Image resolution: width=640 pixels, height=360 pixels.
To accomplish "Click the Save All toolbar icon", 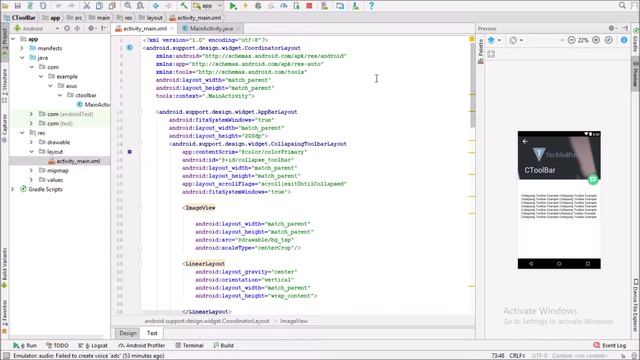I will [18, 6].
